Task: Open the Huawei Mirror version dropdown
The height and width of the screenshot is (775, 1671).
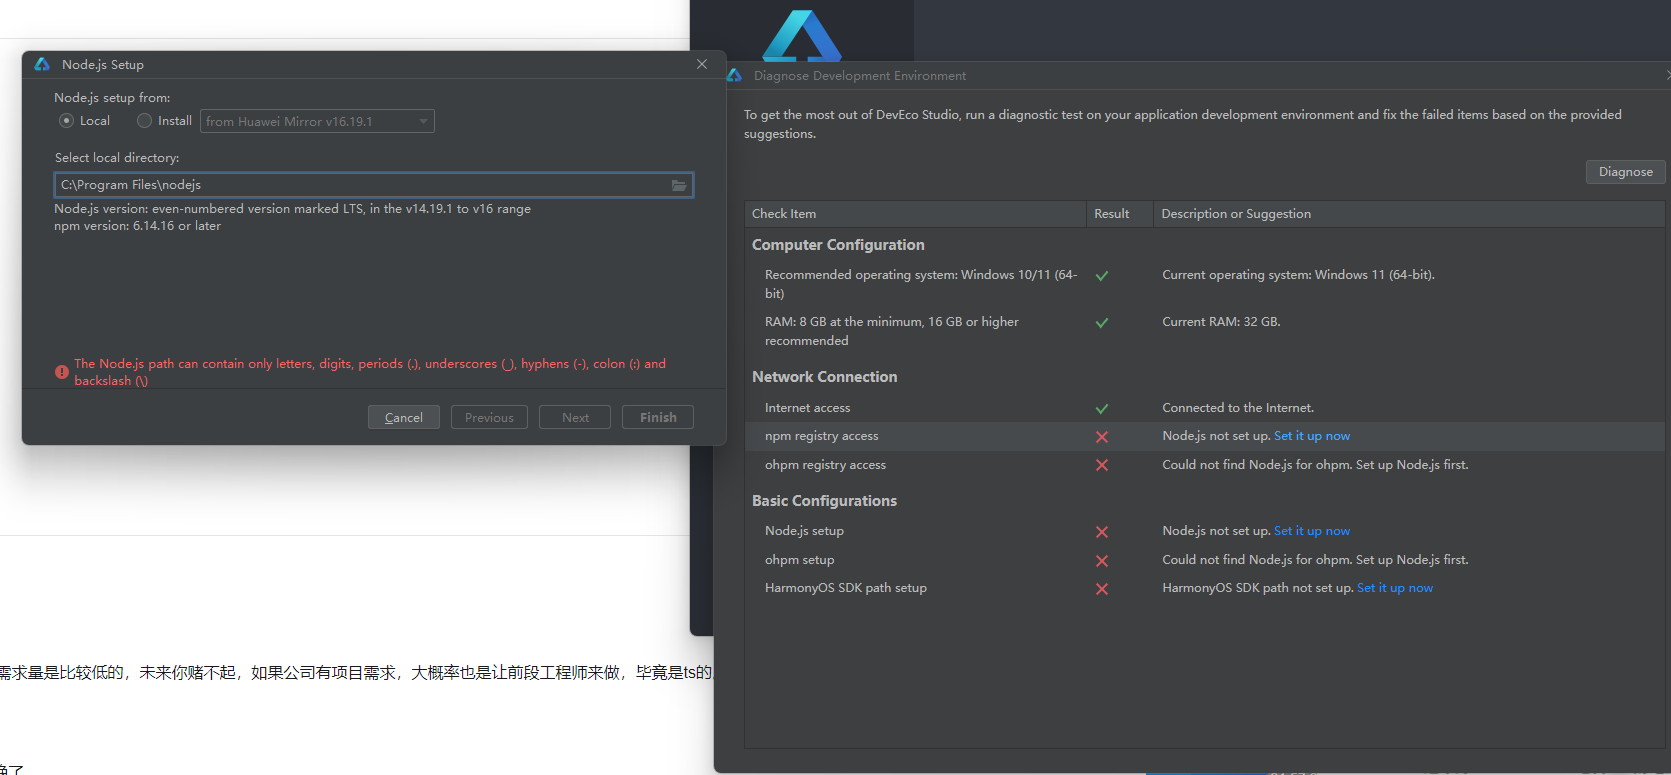Action: (x=317, y=121)
